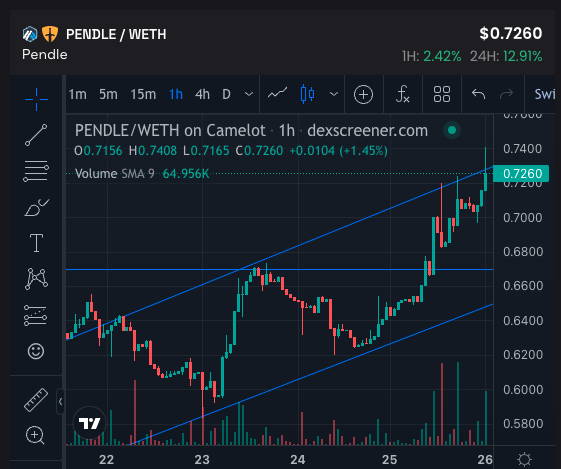Open the indicators fx menu

403,94
